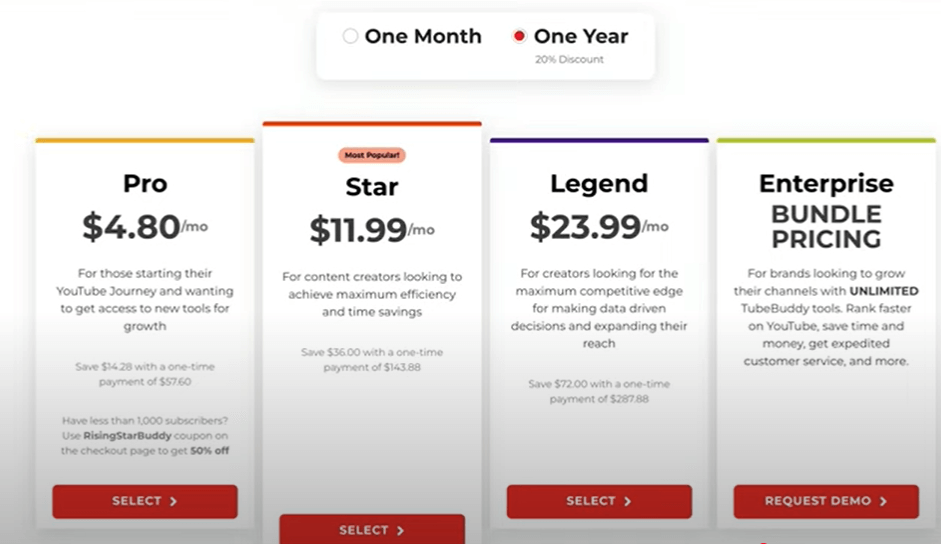Click the Enterprise plan heading
This screenshot has height=544, width=941.
tap(826, 184)
